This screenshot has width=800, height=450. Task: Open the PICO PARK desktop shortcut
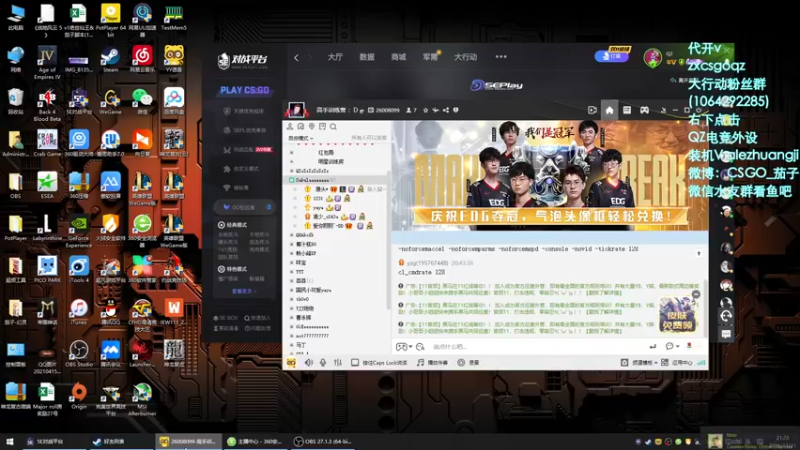[47, 269]
